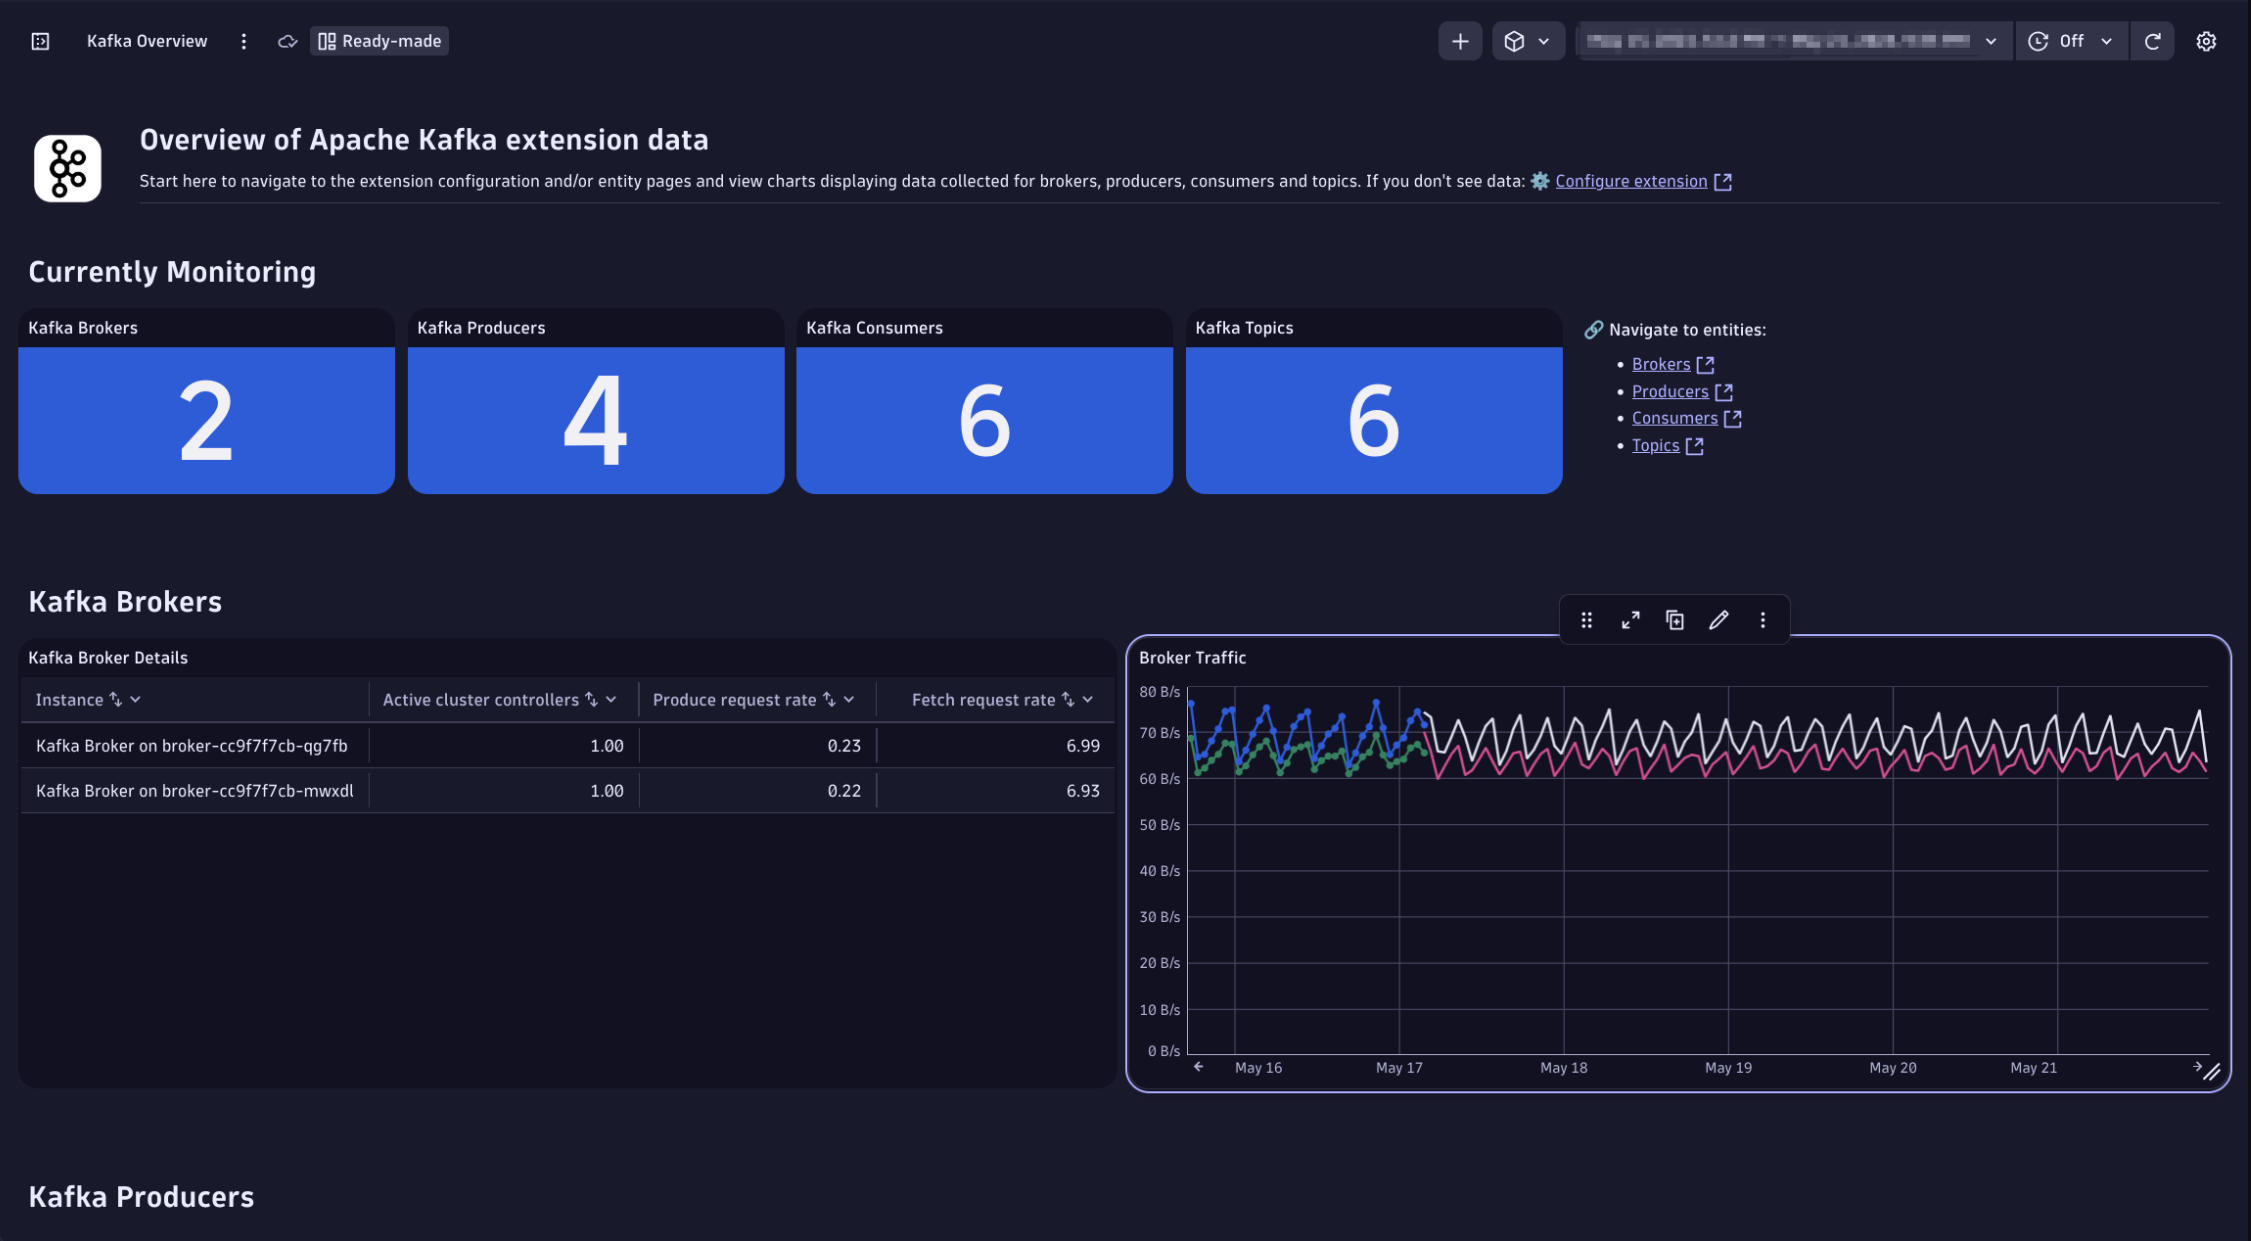Screen dimensions: 2251x1241
Task: Open dashboard settings gear
Action: 2205,41
